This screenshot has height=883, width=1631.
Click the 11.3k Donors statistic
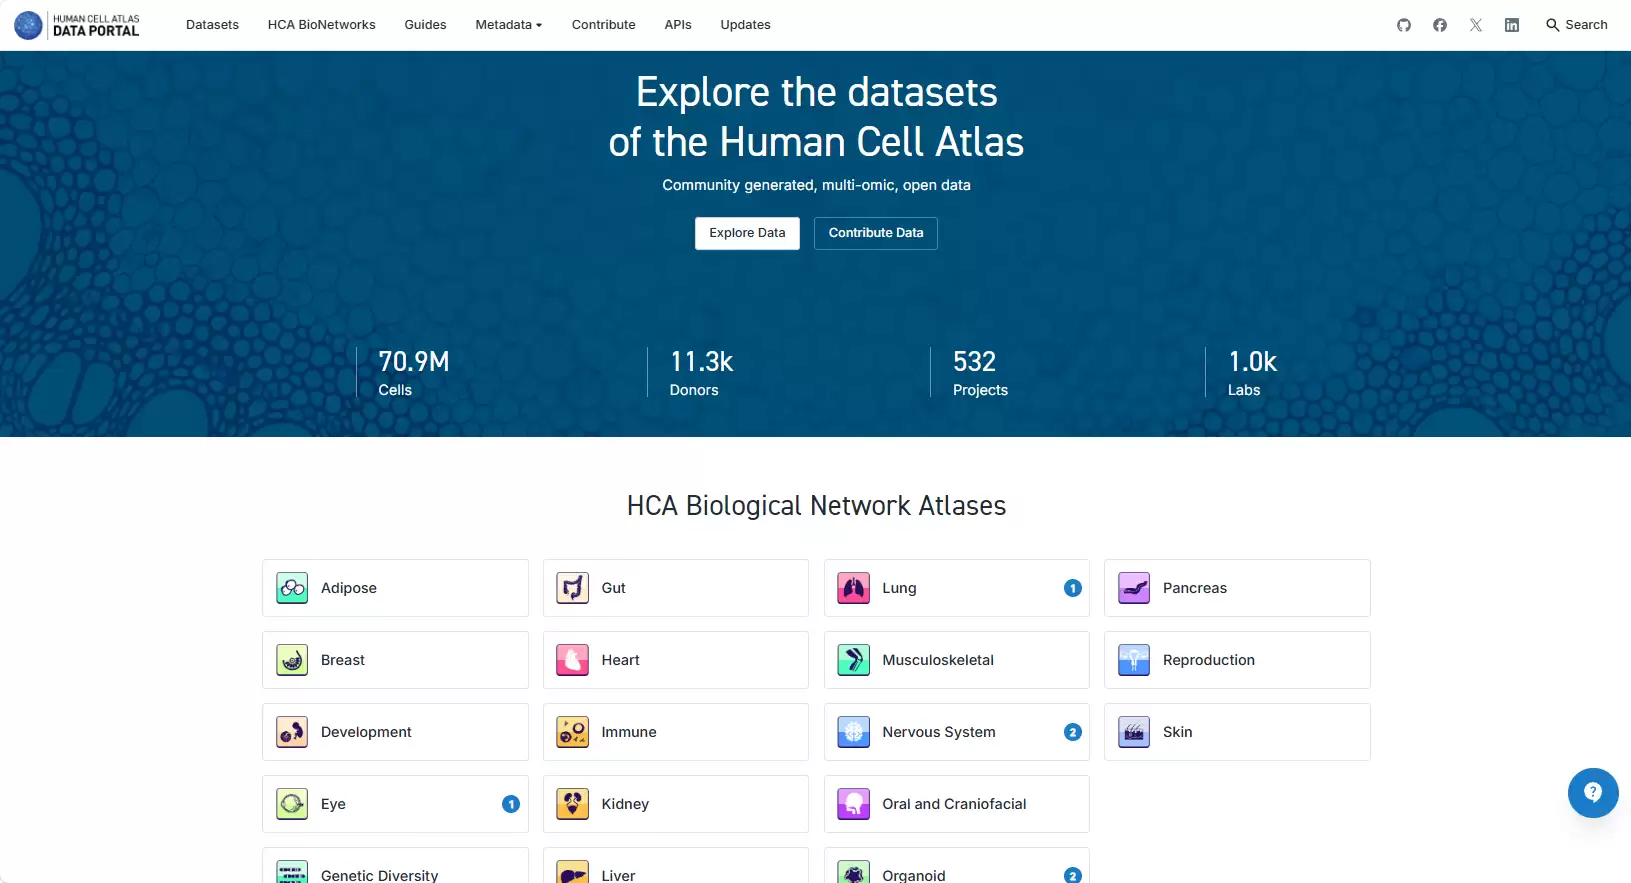click(x=702, y=373)
